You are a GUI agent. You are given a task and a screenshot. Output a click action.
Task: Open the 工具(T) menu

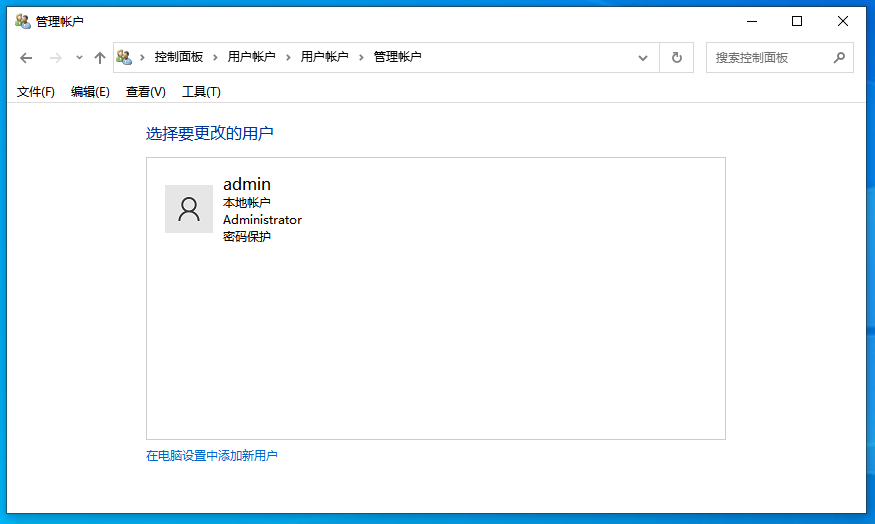click(201, 92)
